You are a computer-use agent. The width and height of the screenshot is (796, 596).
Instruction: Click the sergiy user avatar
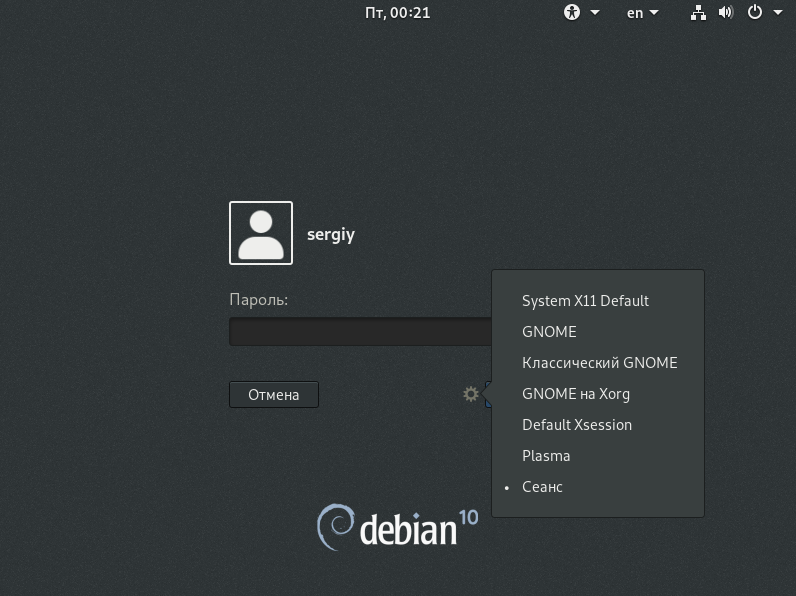[261, 233]
